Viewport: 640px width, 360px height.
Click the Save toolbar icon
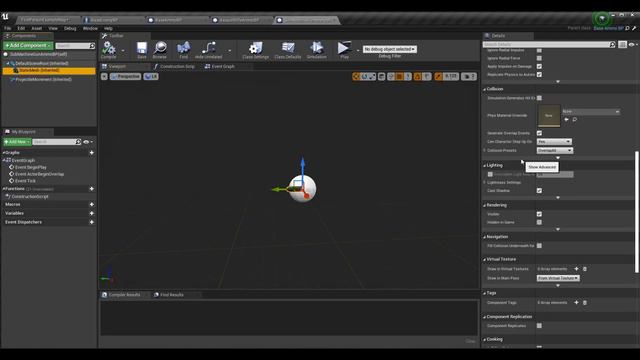tap(142, 48)
